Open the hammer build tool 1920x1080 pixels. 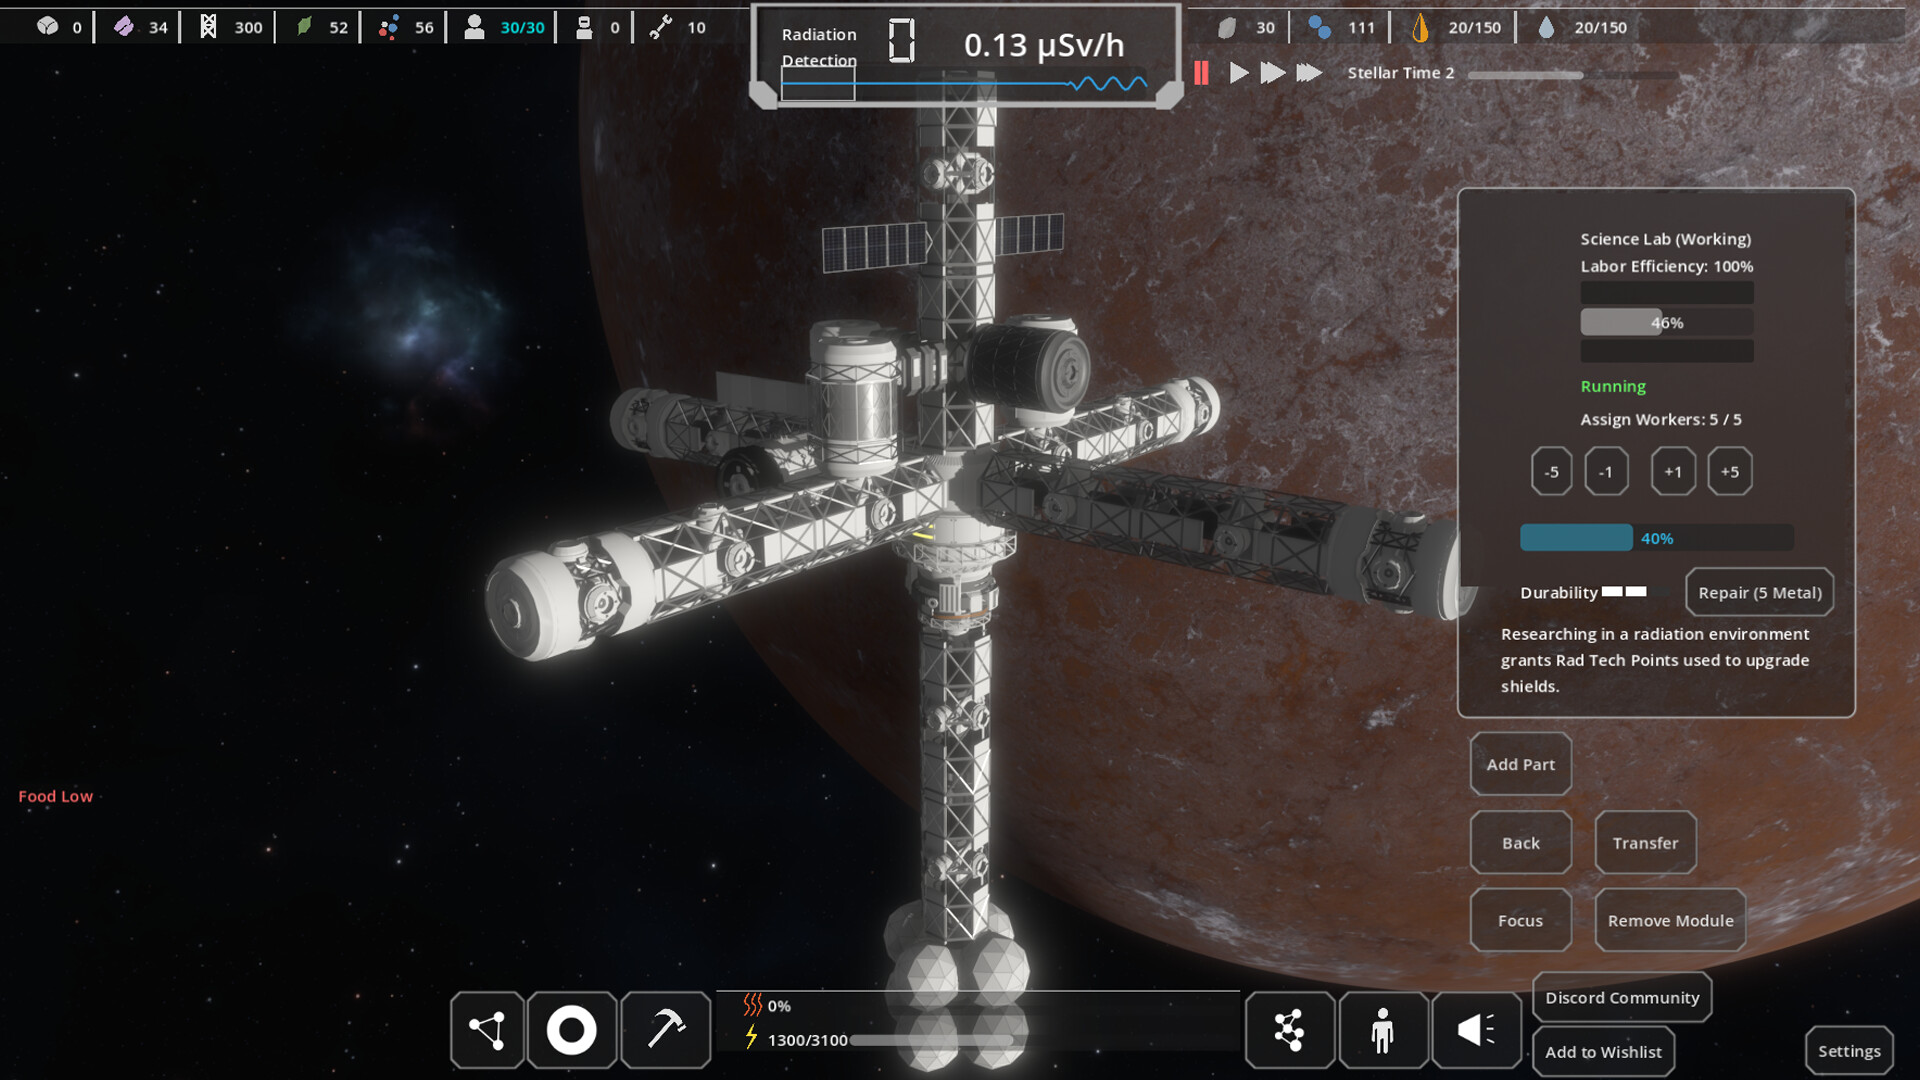coord(665,1030)
